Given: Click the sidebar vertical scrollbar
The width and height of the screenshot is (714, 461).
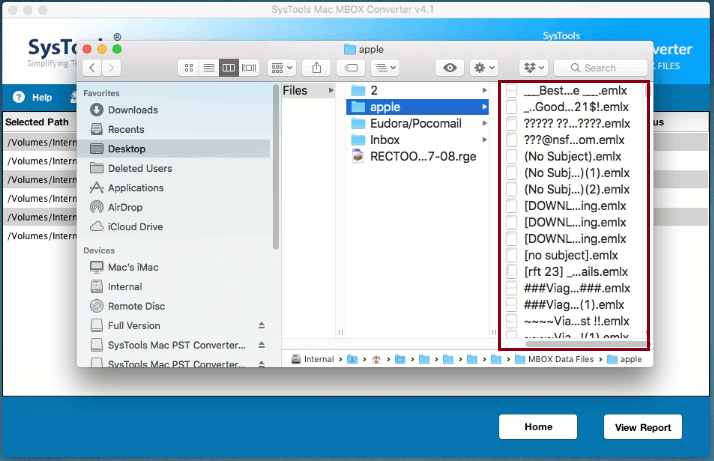Looking at the screenshot, I should (x=275, y=167).
